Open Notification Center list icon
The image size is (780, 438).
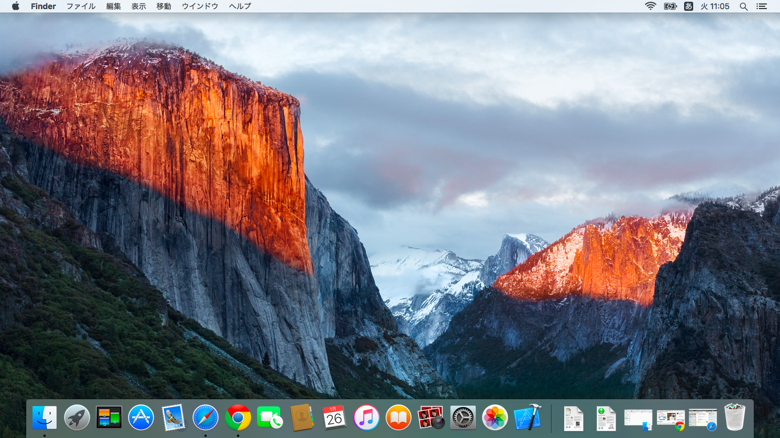[x=762, y=6]
